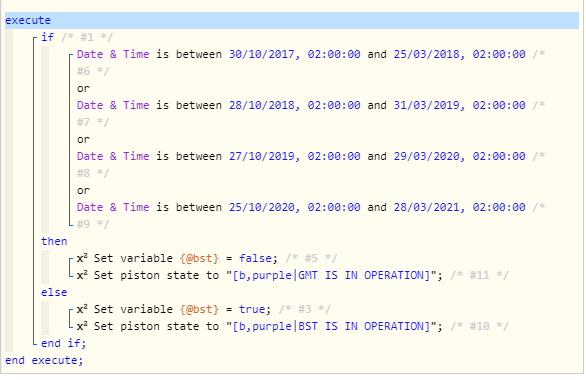The width and height of the screenshot is (586, 380).
Task: Click the x² icon before BST piston state
Action: (x=82, y=327)
